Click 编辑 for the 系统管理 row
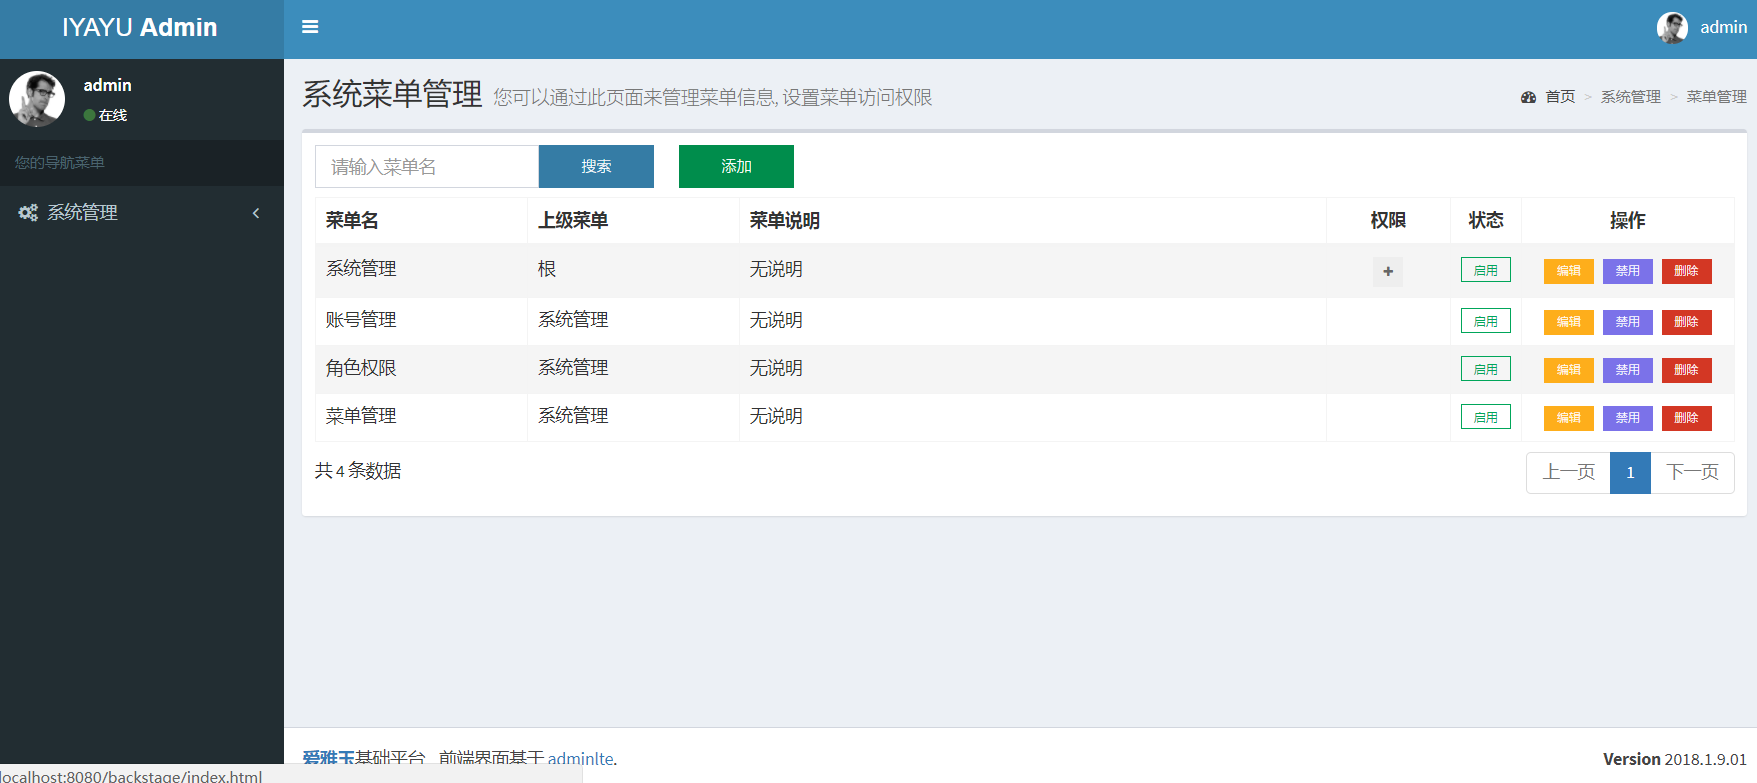This screenshot has width=1757, height=783. click(1569, 271)
